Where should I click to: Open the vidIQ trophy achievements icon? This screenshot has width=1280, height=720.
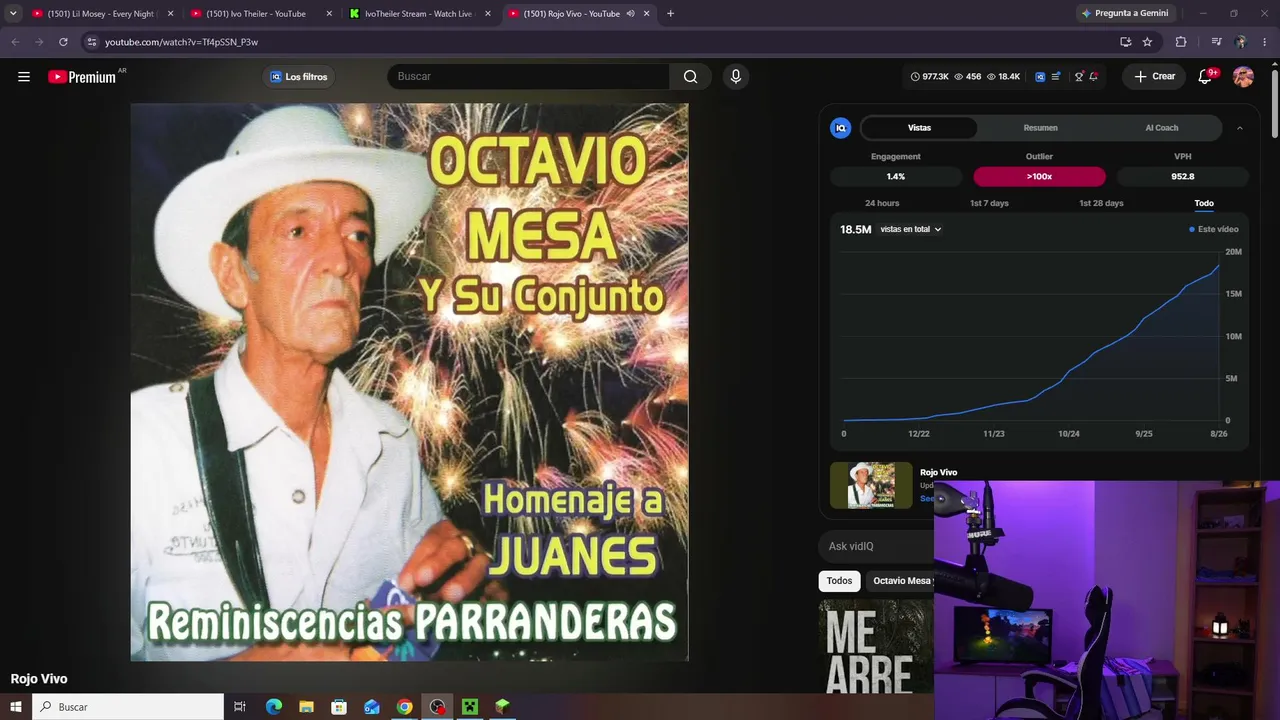tap(1079, 77)
